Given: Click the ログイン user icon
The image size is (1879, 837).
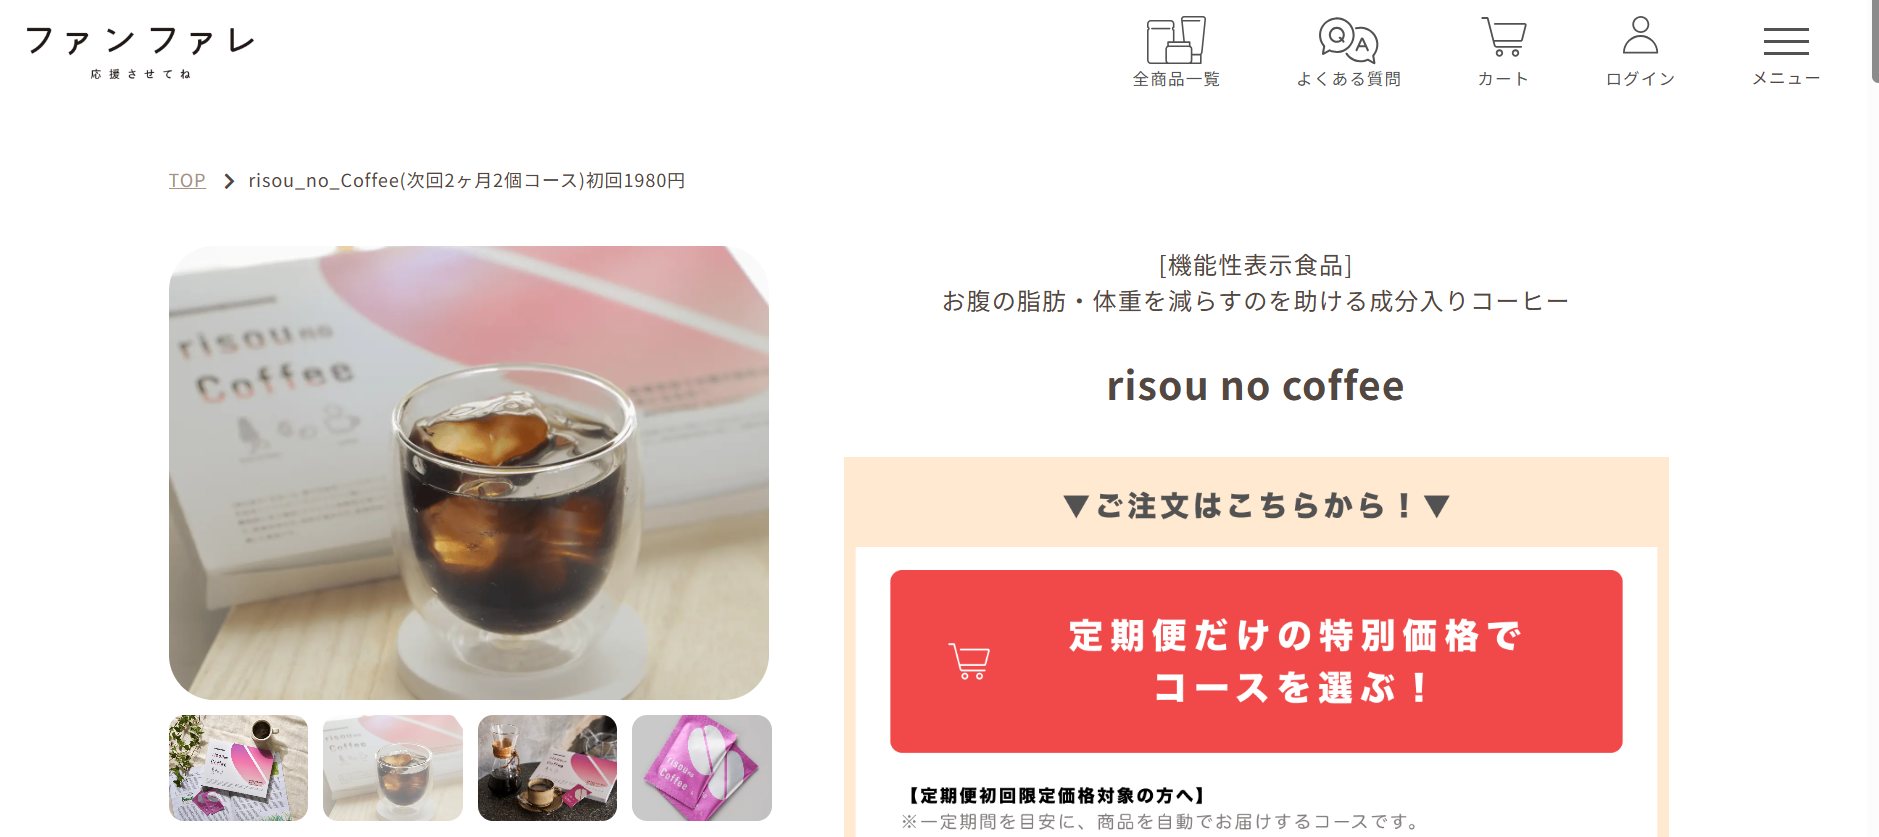Looking at the screenshot, I should (1640, 35).
